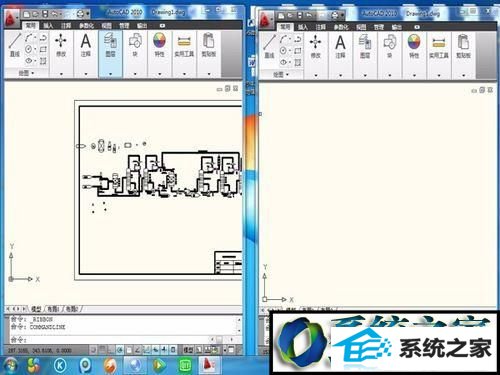This screenshot has width=500, height=375.
Task: Toggle Lineweight display in left window status bar
Action: point(173,350)
